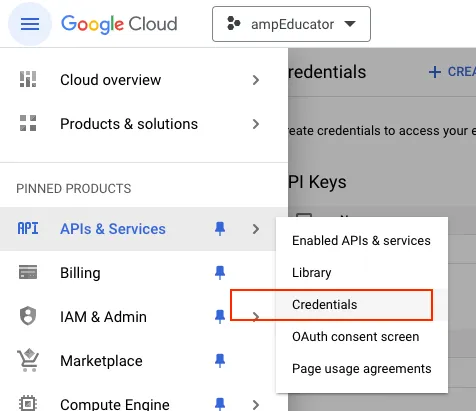The height and width of the screenshot is (411, 476).
Task: Expand the IAM & Admin chevron
Action: 256,316
